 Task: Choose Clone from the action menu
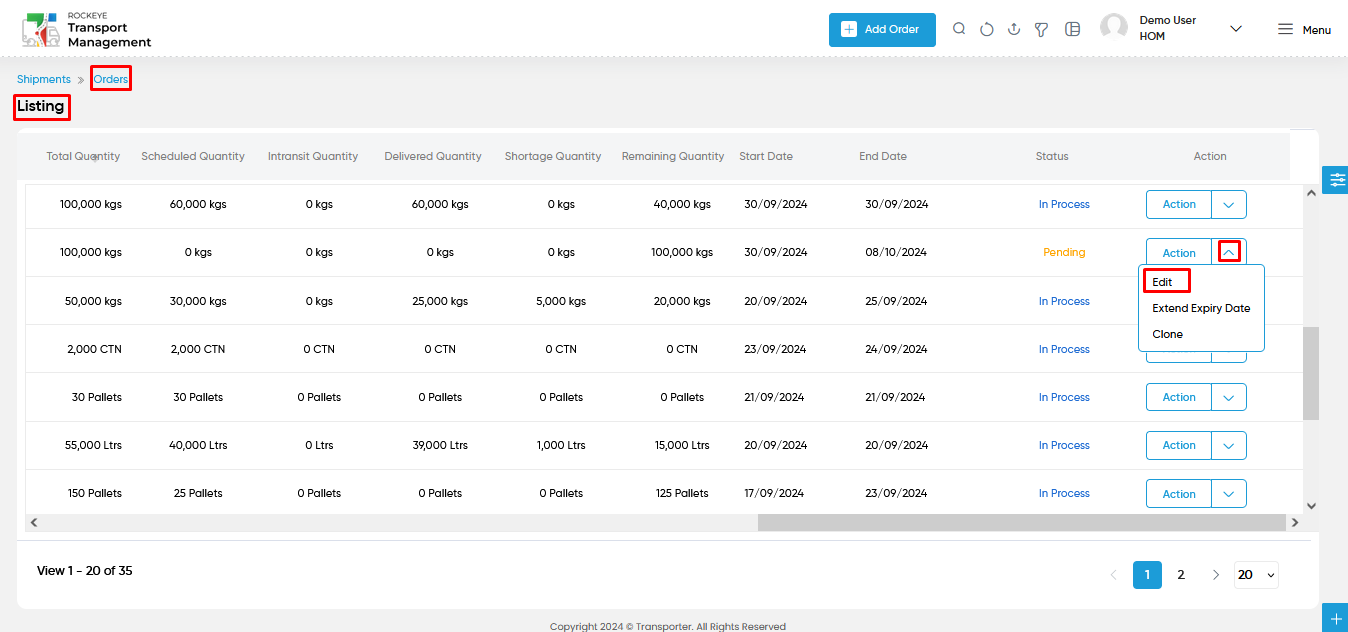[1167, 334]
